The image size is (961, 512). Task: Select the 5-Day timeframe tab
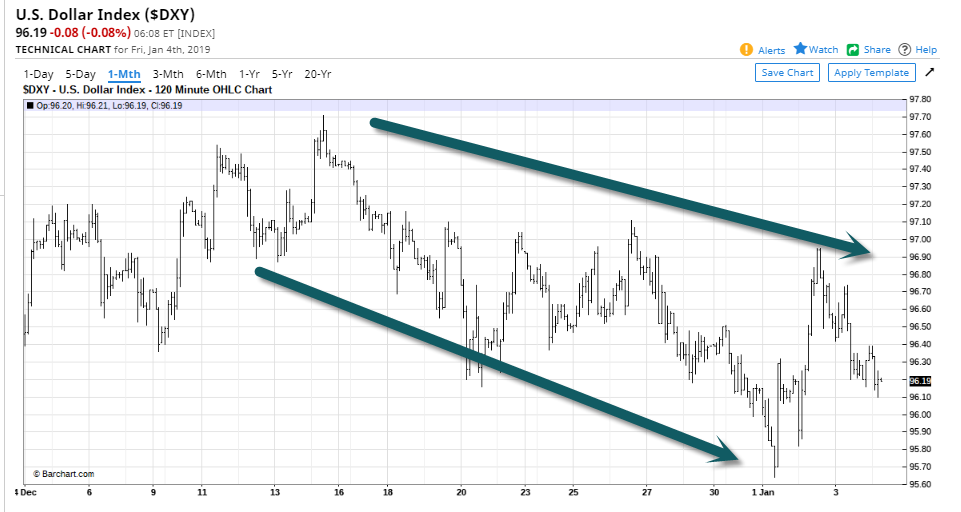(80, 74)
